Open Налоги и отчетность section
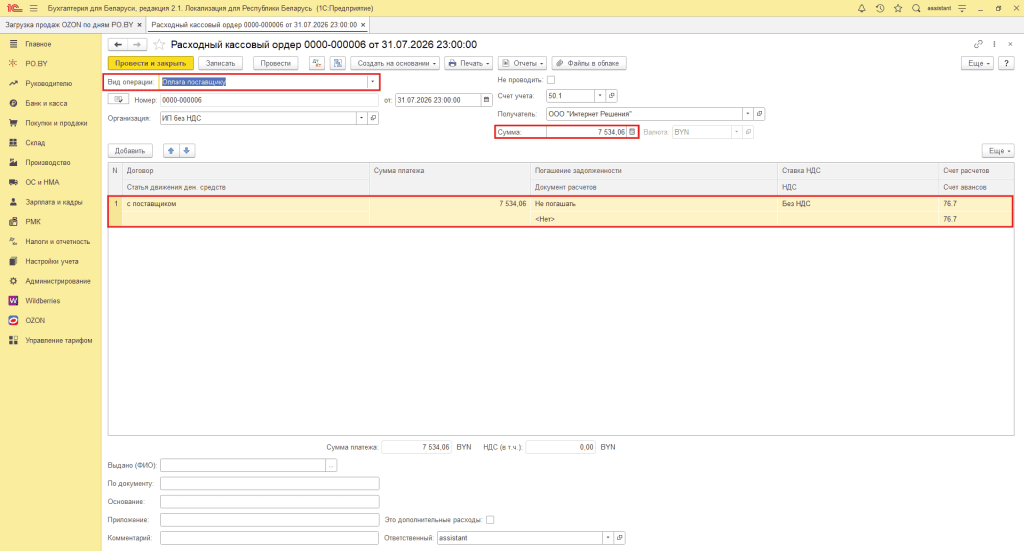The height and width of the screenshot is (551, 1024). (57, 242)
